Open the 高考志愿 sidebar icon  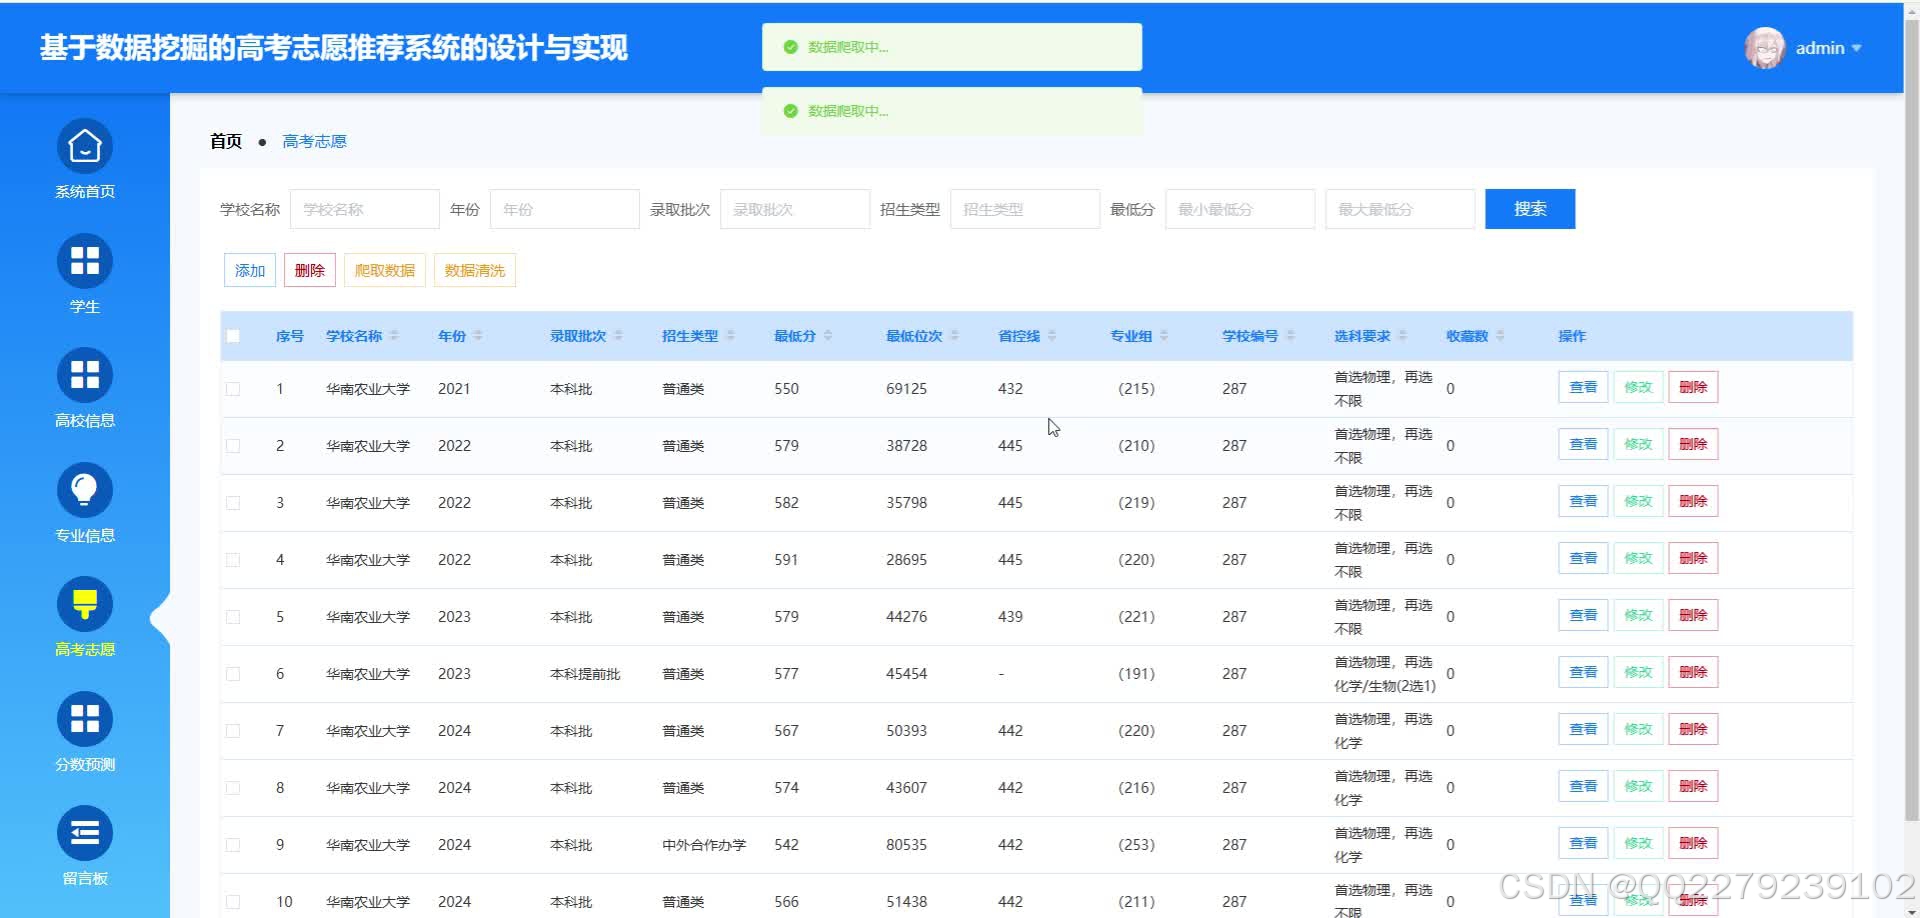pos(85,604)
